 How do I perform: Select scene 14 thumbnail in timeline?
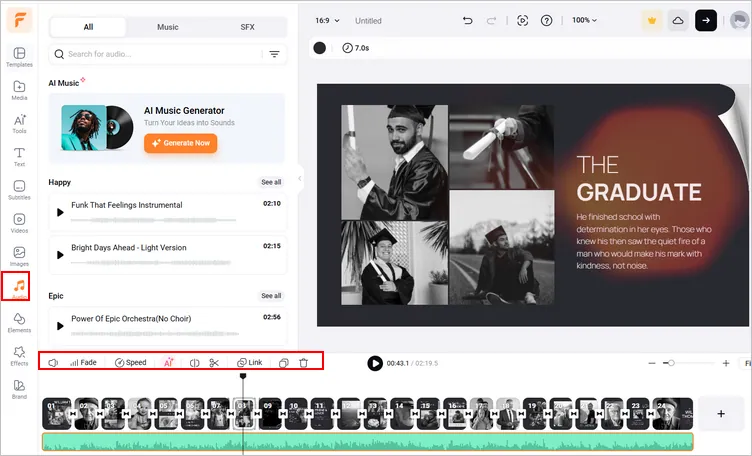(402, 413)
